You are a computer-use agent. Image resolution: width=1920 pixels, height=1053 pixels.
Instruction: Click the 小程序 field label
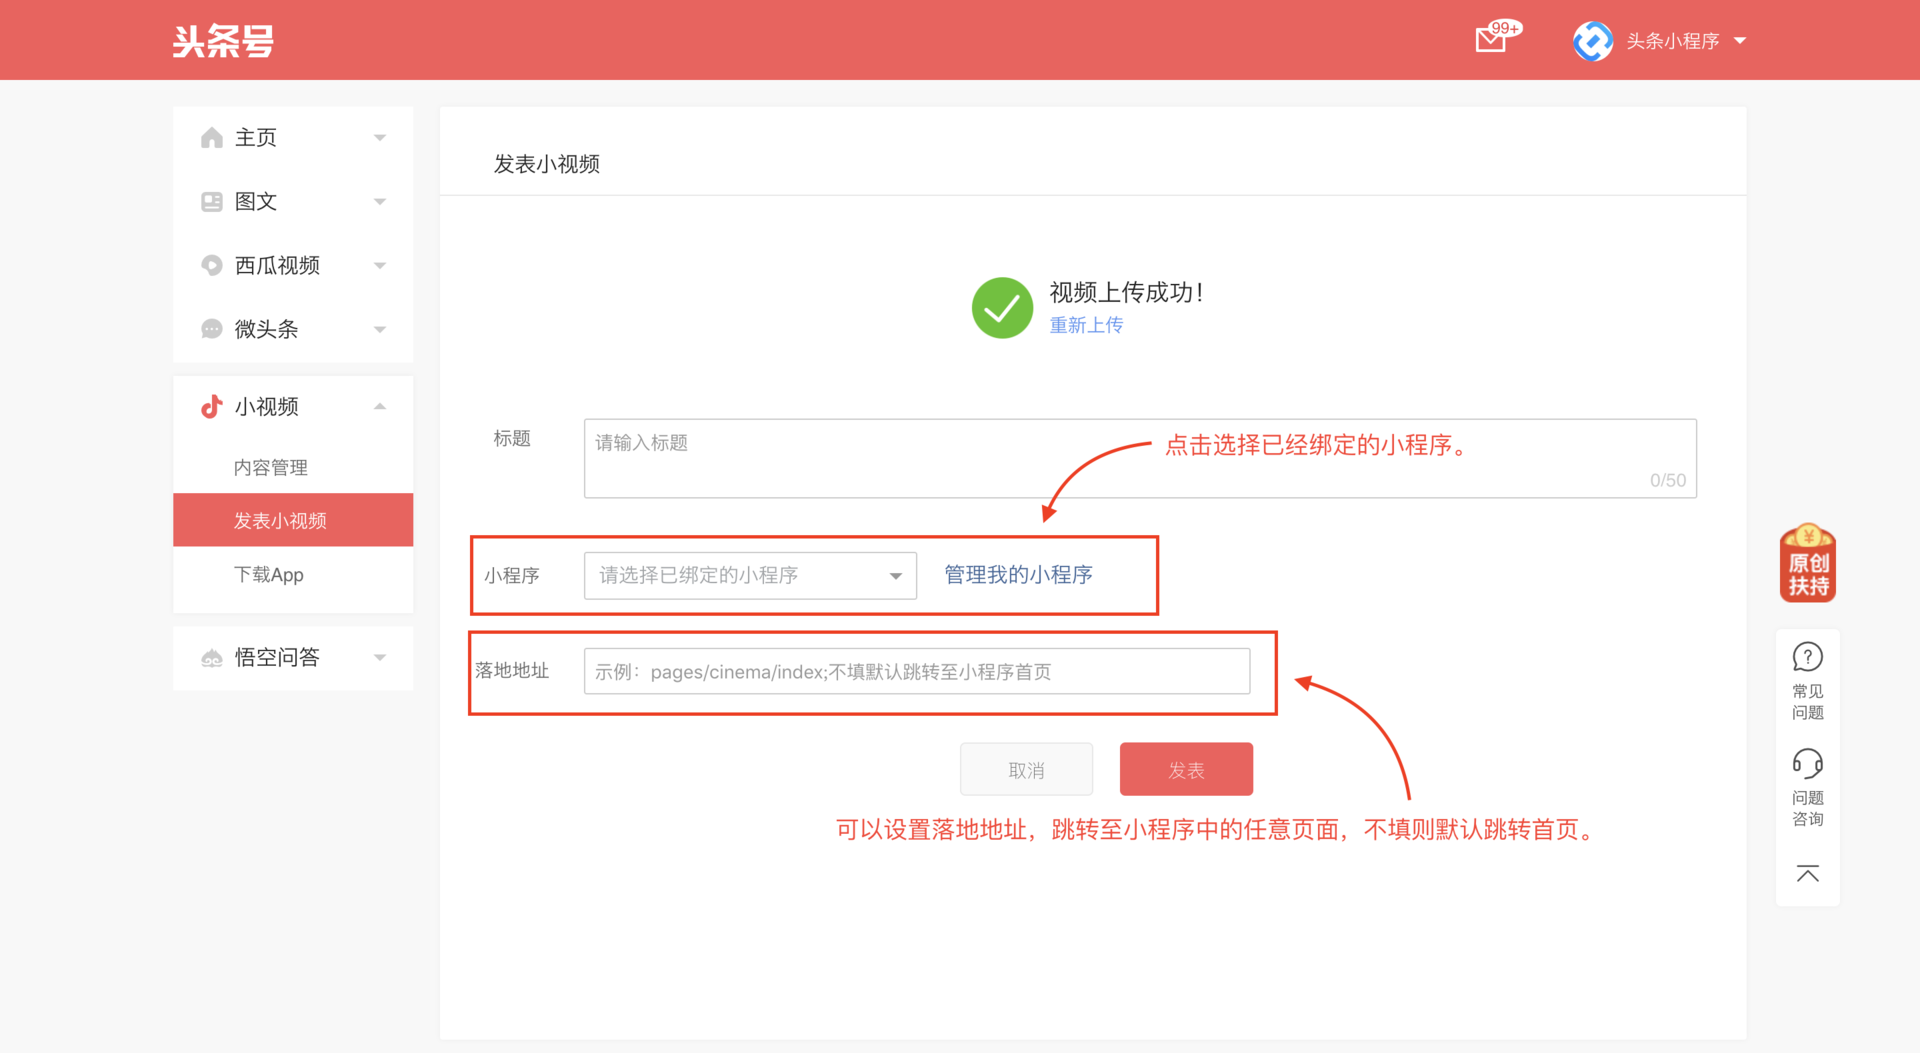pos(512,575)
